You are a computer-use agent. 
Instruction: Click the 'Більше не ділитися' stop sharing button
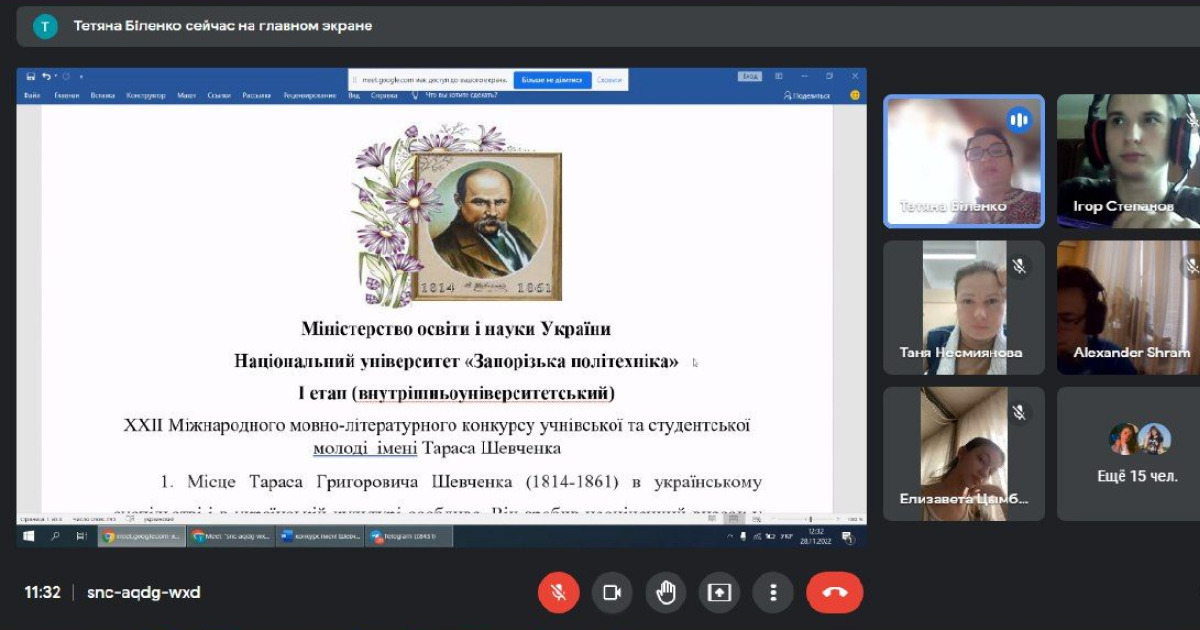(552, 80)
